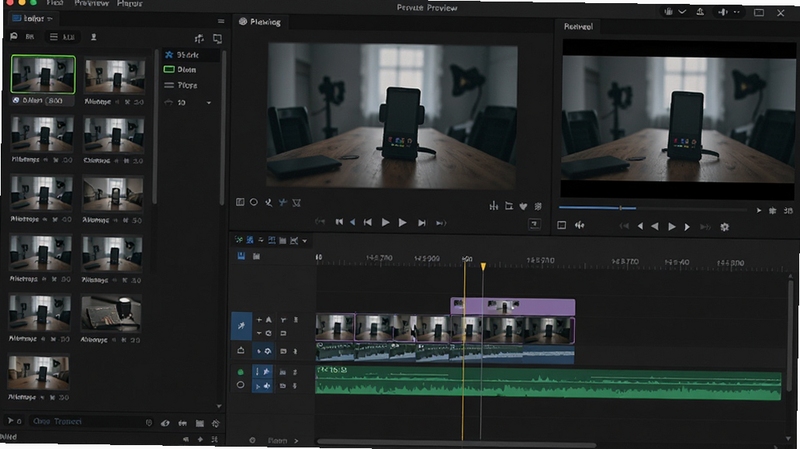Screen dimensions: 800x449
Task: Toggle the blue second icon in the timeline toolbar
Action: (x=250, y=240)
